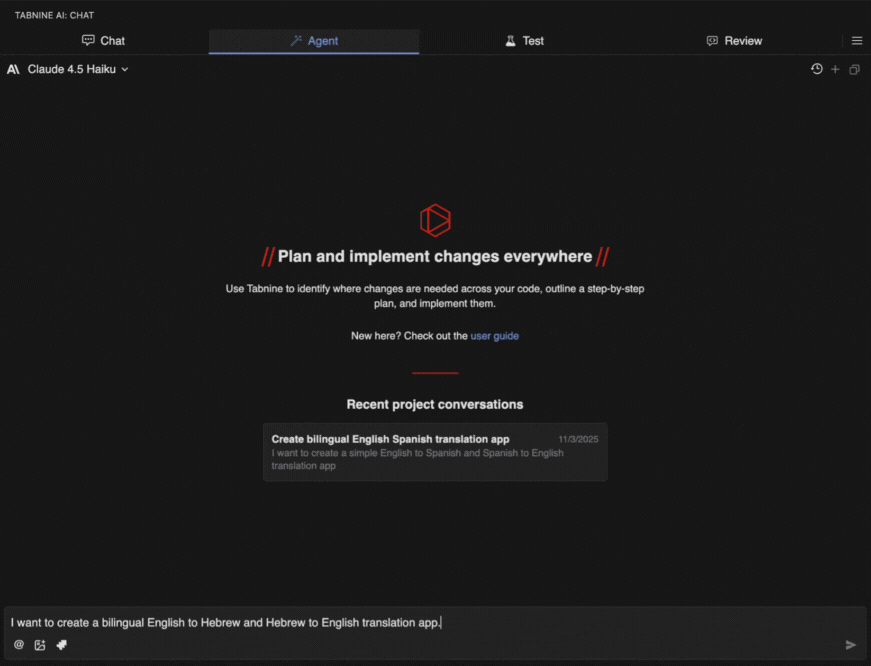This screenshot has width=871, height=666.
Task: Start a new conversation with plus icon
Action: click(836, 69)
